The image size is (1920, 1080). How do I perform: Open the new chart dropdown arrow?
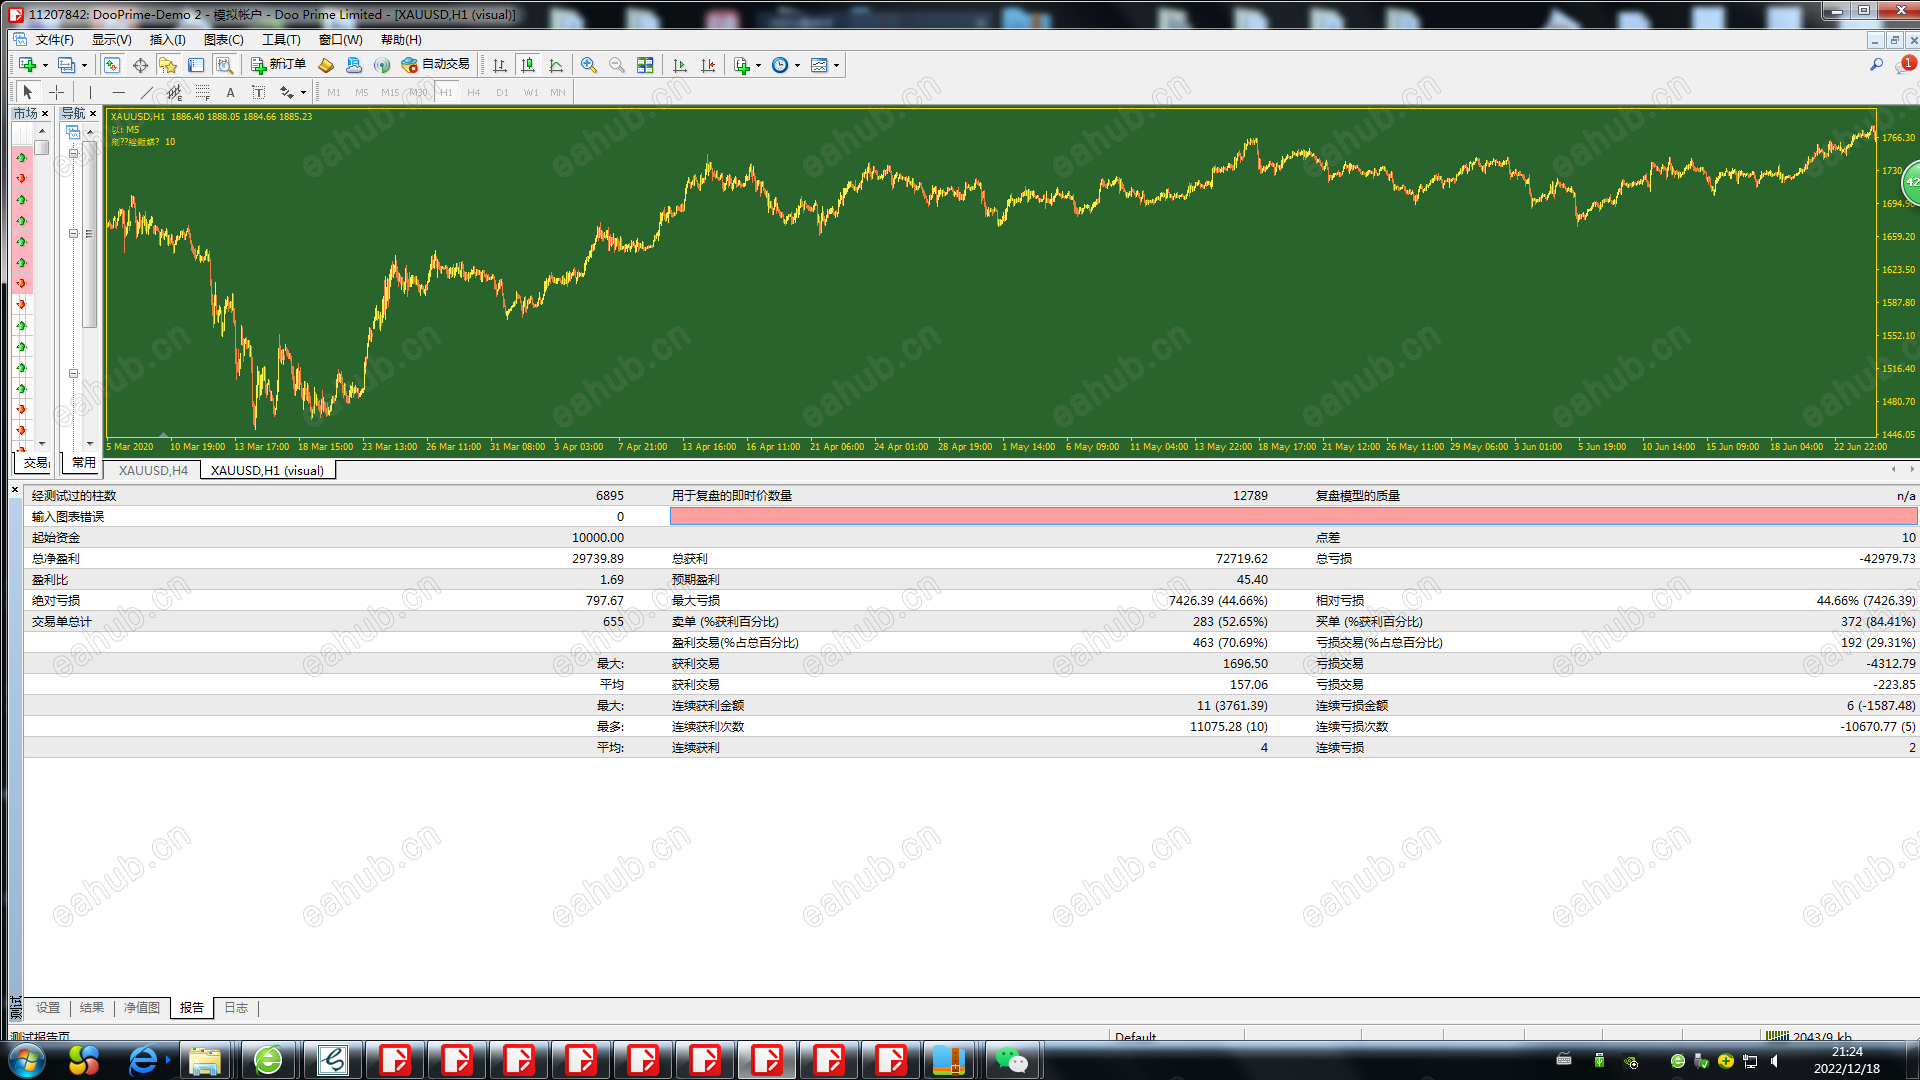pos(45,65)
